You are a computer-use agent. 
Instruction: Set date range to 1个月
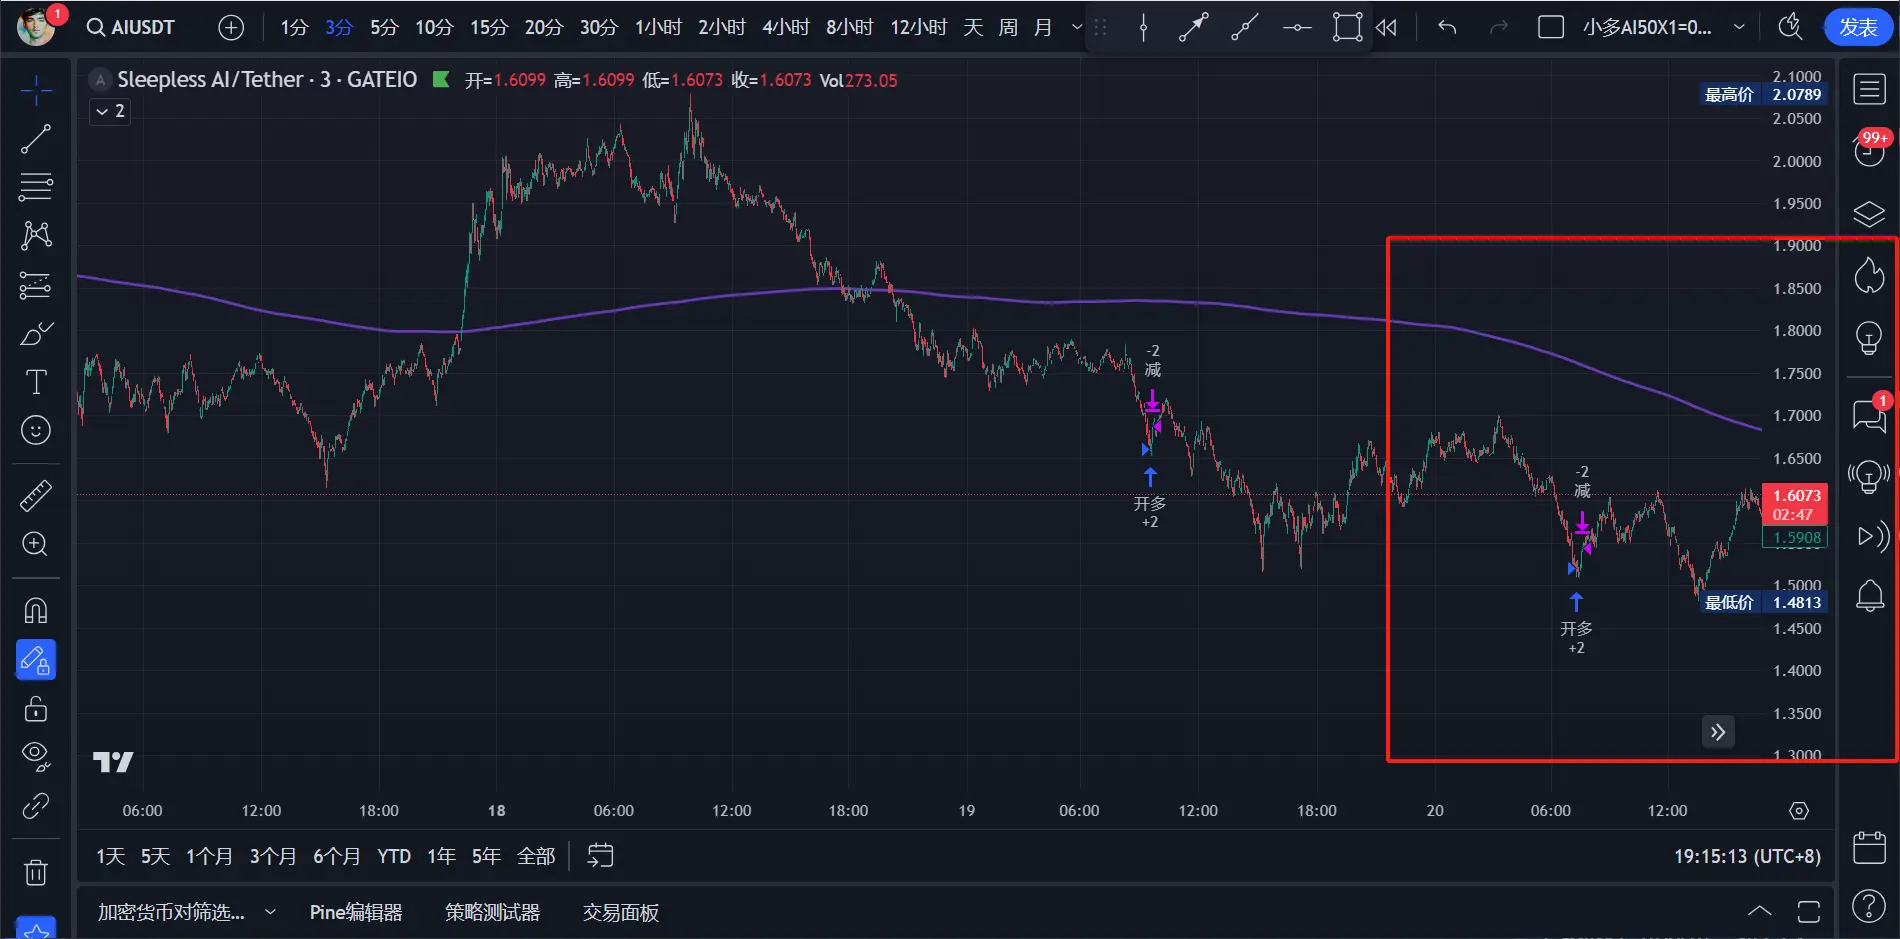point(209,856)
